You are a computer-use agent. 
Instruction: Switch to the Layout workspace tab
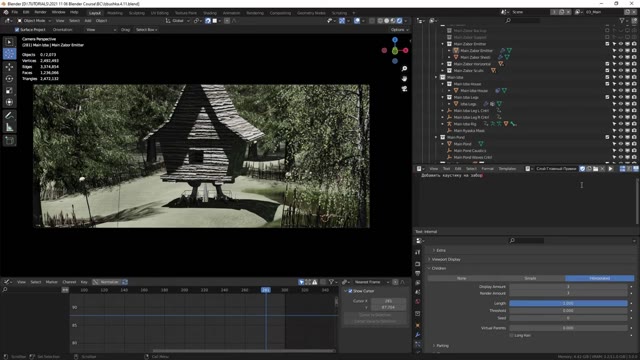pos(95,13)
